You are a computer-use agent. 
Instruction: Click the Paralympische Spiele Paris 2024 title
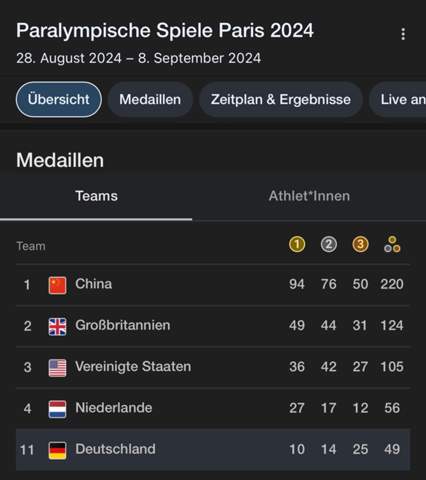165,31
